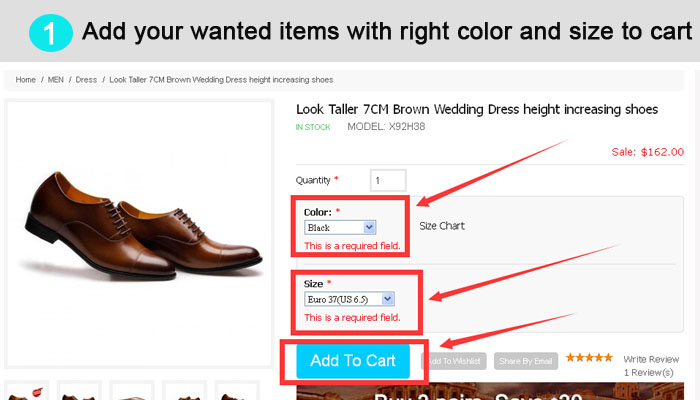Click Add To Wishlist button
700x400 pixels.
(x=454, y=361)
